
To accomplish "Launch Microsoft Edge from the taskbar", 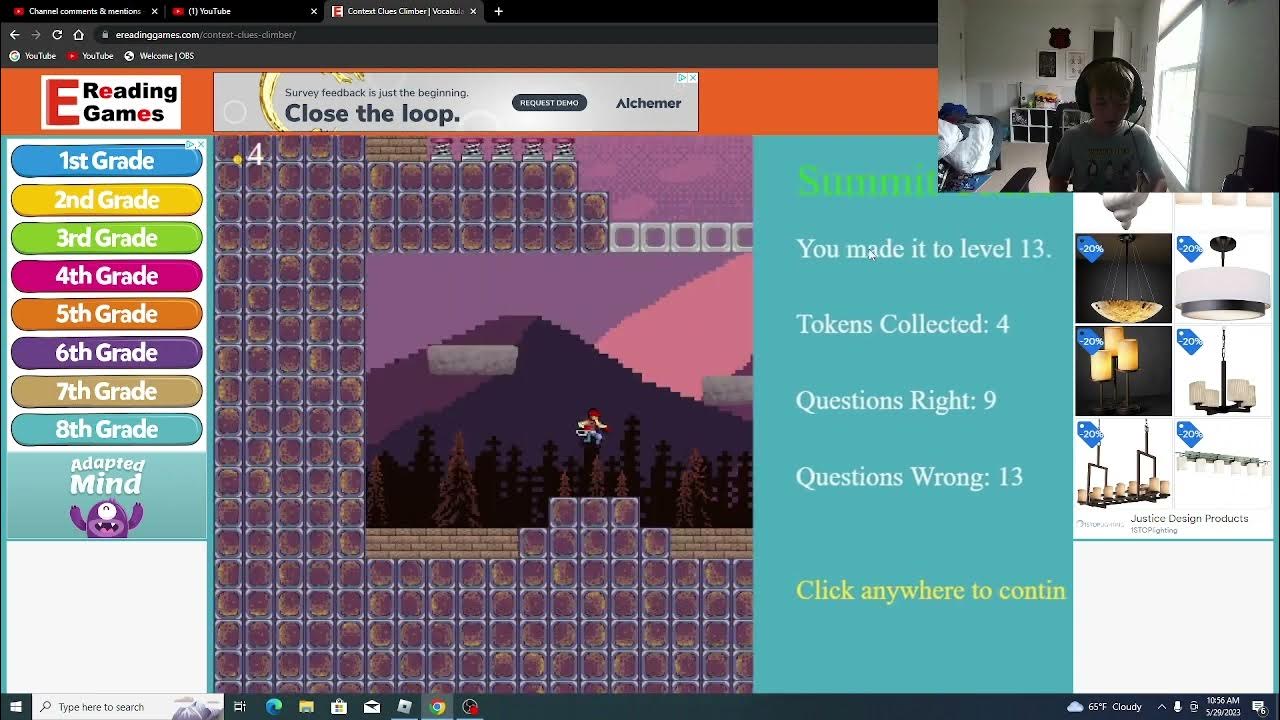I will [273, 707].
